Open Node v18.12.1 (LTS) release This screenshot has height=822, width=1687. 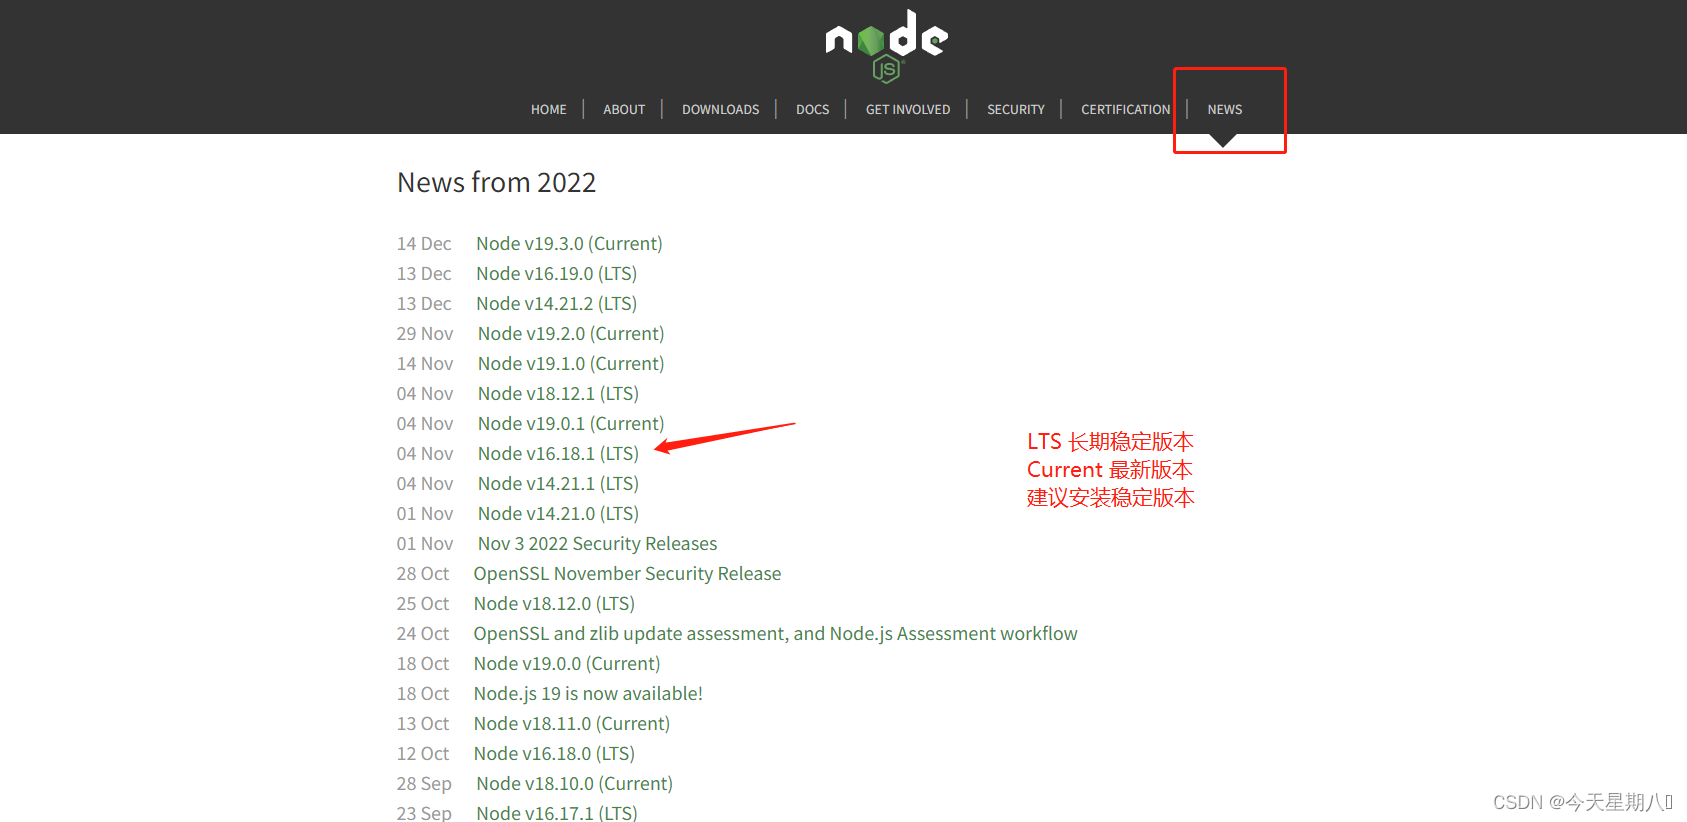point(558,394)
